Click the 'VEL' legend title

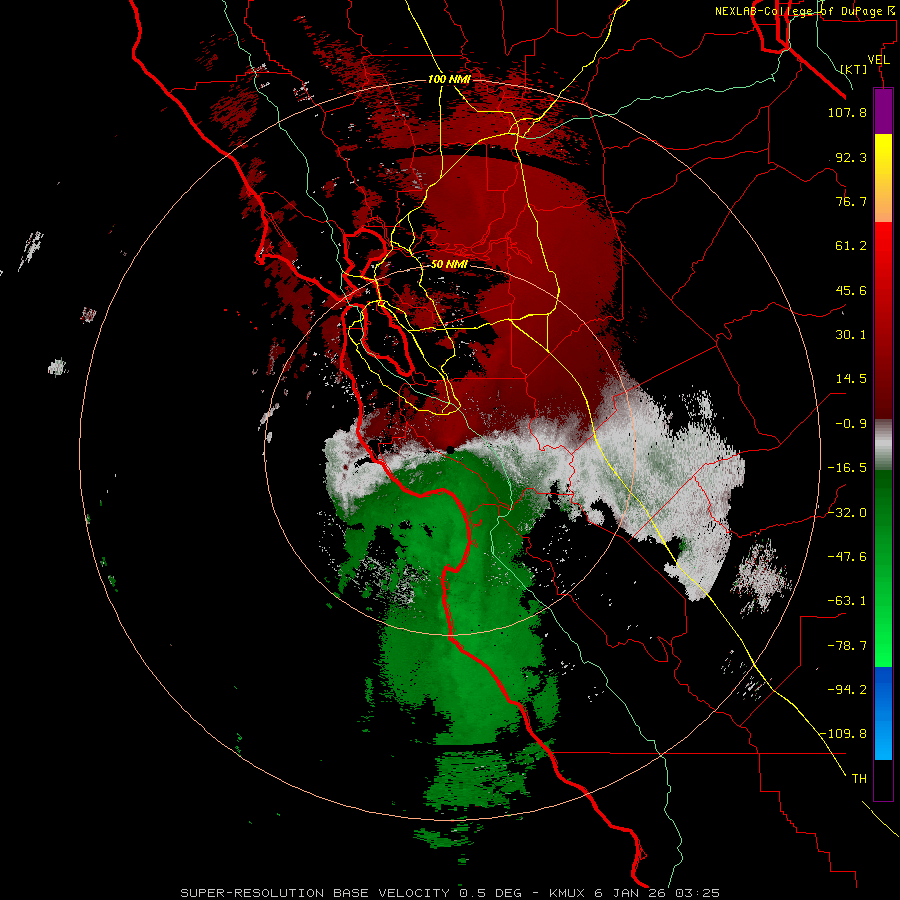pyautogui.click(x=878, y=59)
